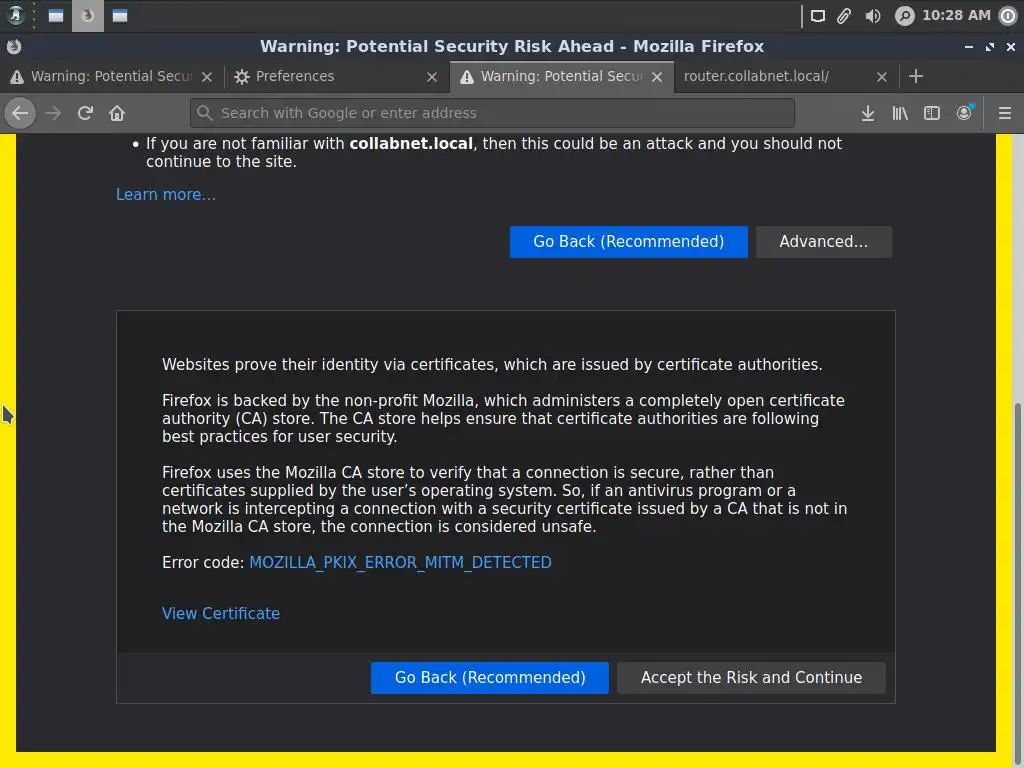1024x768 pixels.
Task: Toggle the sidebar view icon
Action: 932,113
